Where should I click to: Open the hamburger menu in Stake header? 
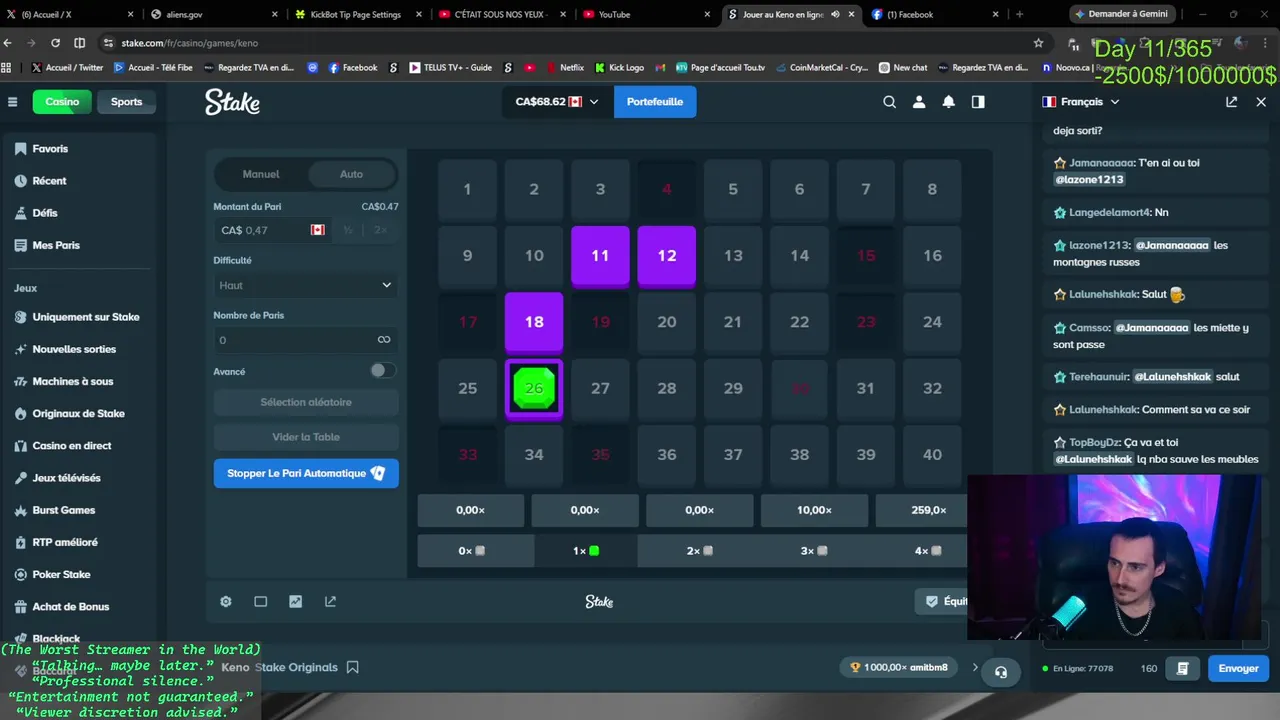(12, 102)
